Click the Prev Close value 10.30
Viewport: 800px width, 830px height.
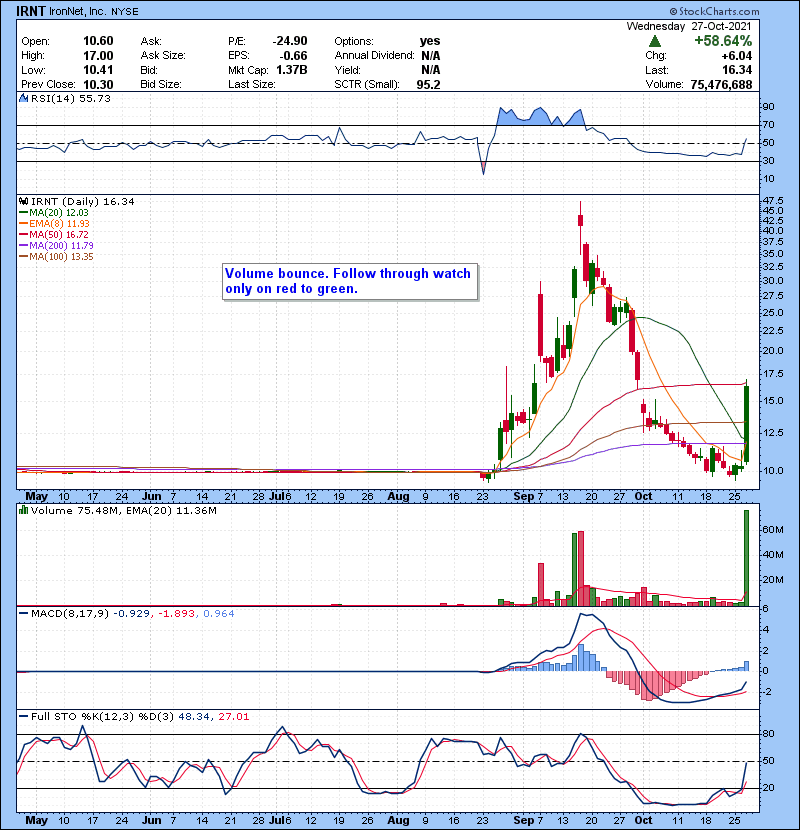tap(98, 84)
